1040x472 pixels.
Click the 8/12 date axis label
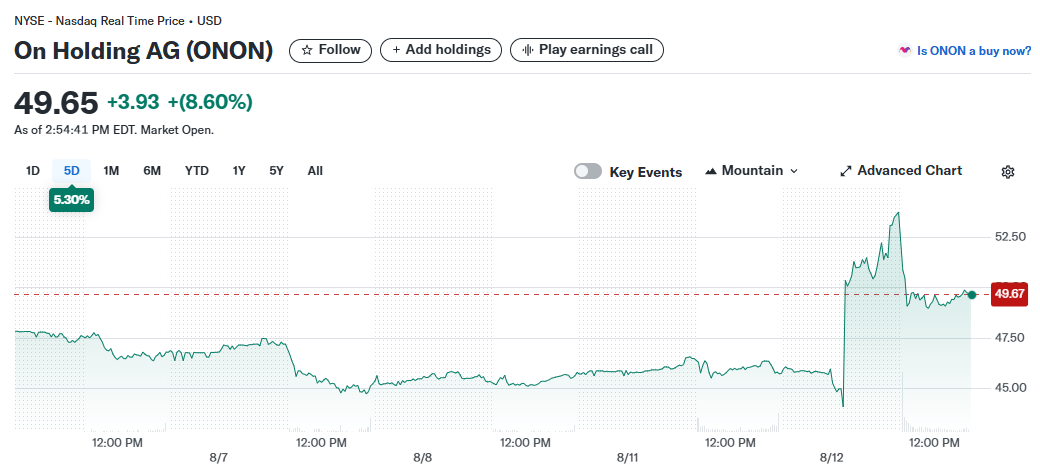(831, 458)
